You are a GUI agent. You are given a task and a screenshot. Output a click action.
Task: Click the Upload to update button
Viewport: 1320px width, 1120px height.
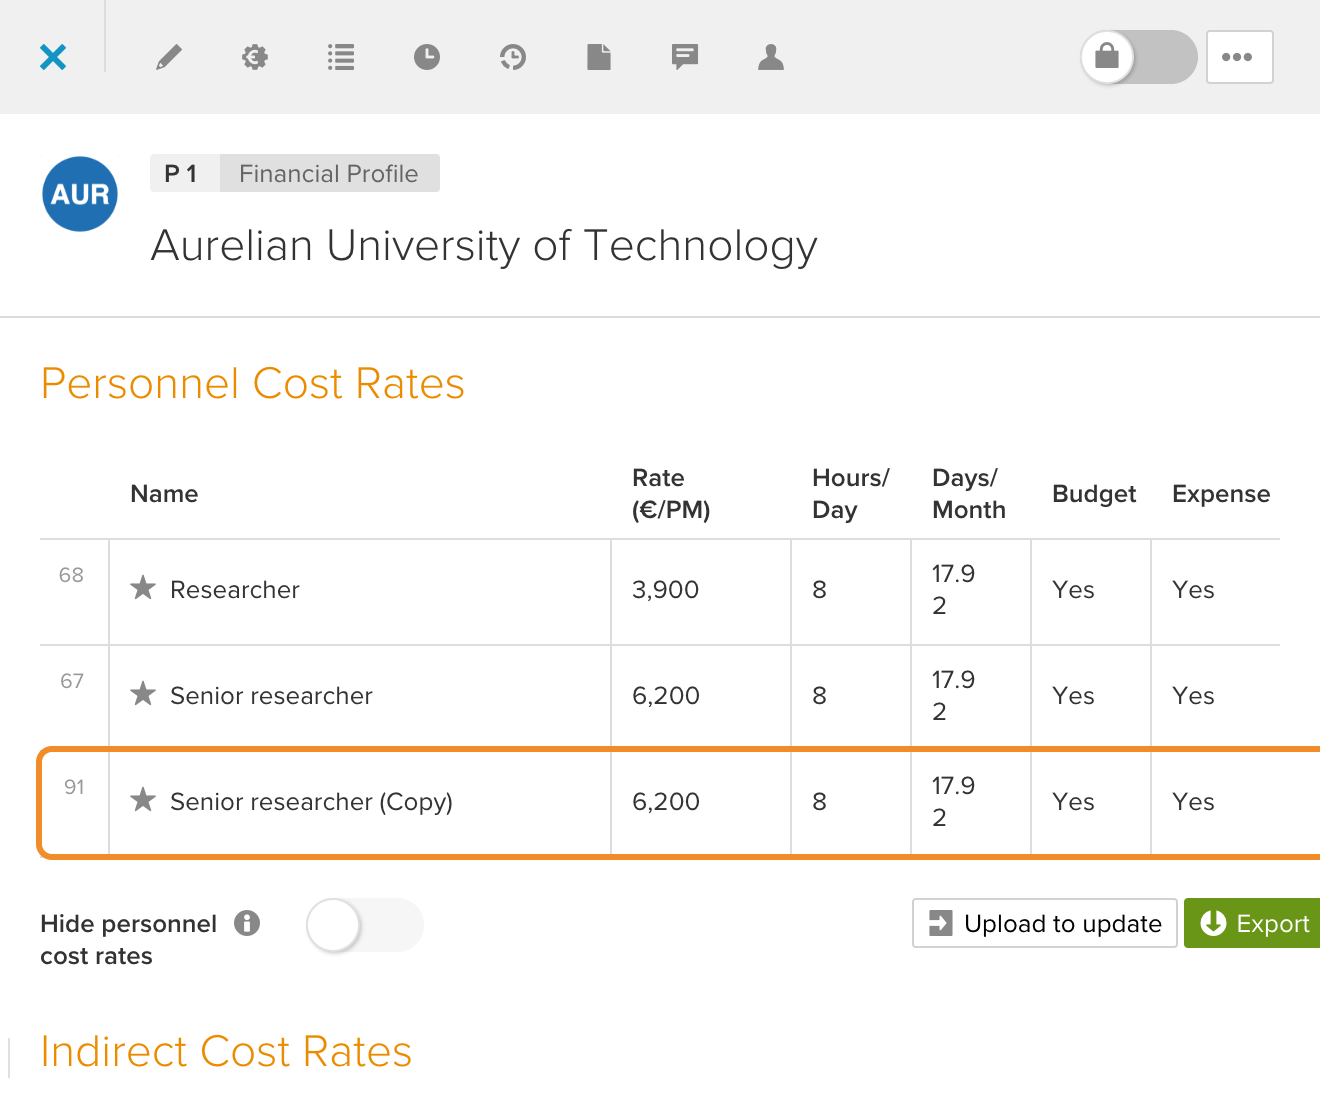pyautogui.click(x=1045, y=923)
